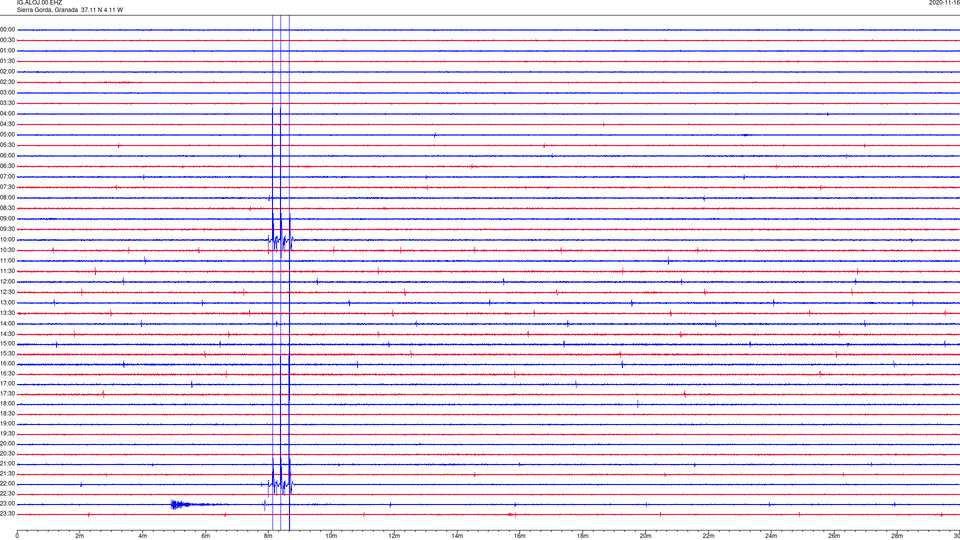Image resolution: width=960 pixels, height=540 pixels.
Task: Pick the 8m x-axis label
Action: (268, 536)
